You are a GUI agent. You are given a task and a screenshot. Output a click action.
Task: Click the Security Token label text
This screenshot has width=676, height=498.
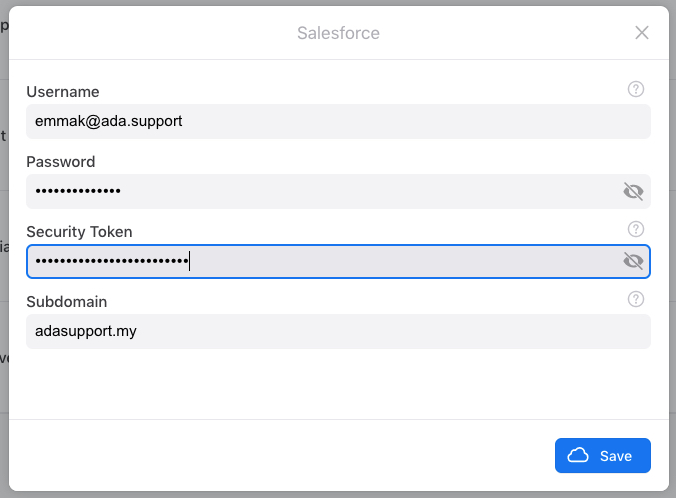(79, 232)
